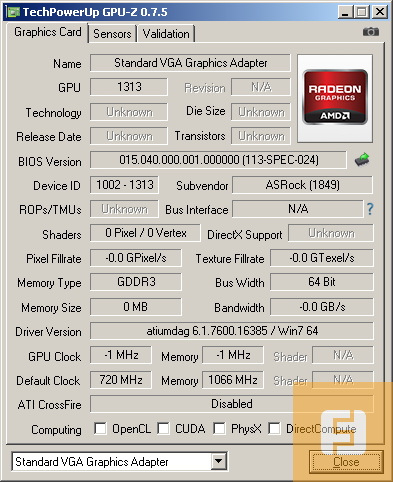This screenshot has width=393, height=482.
Task: Toggle the PhysX checkbox
Action: (x=219, y=428)
